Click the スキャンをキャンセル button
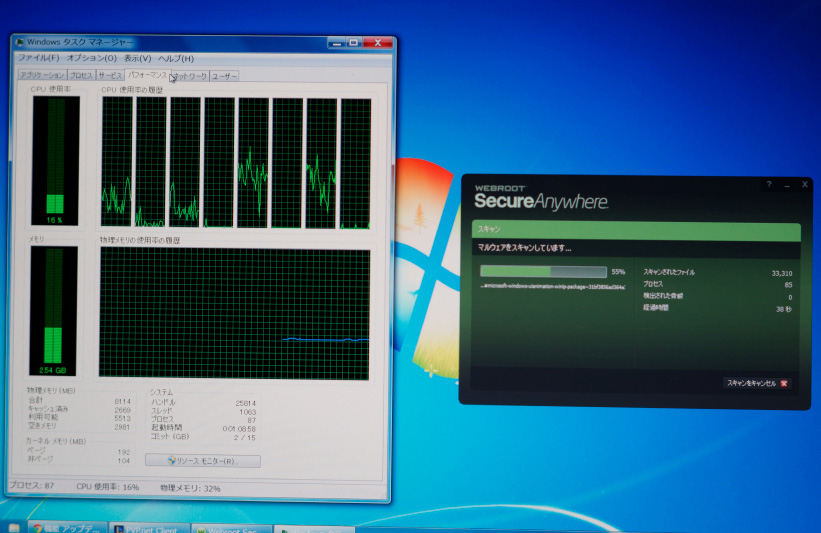The width and height of the screenshot is (821, 533). [757, 383]
